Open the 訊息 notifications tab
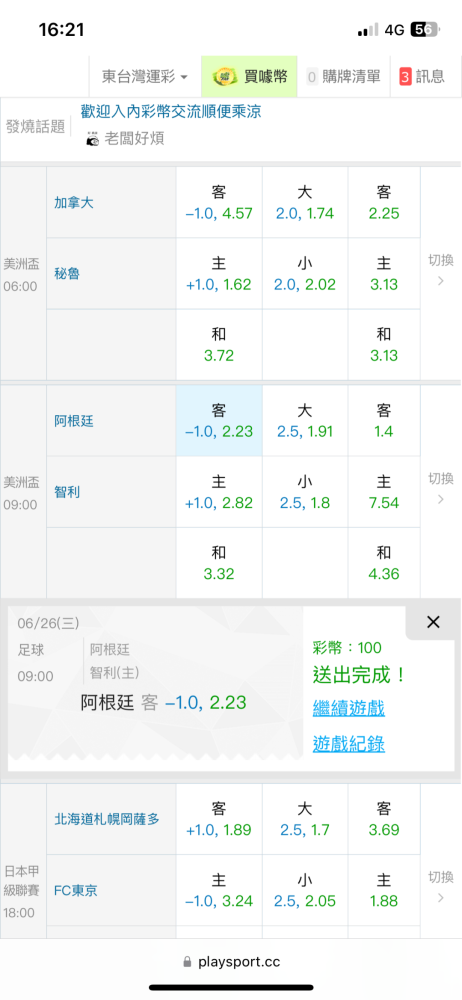Viewport: 462px width, 1000px height. point(422,77)
